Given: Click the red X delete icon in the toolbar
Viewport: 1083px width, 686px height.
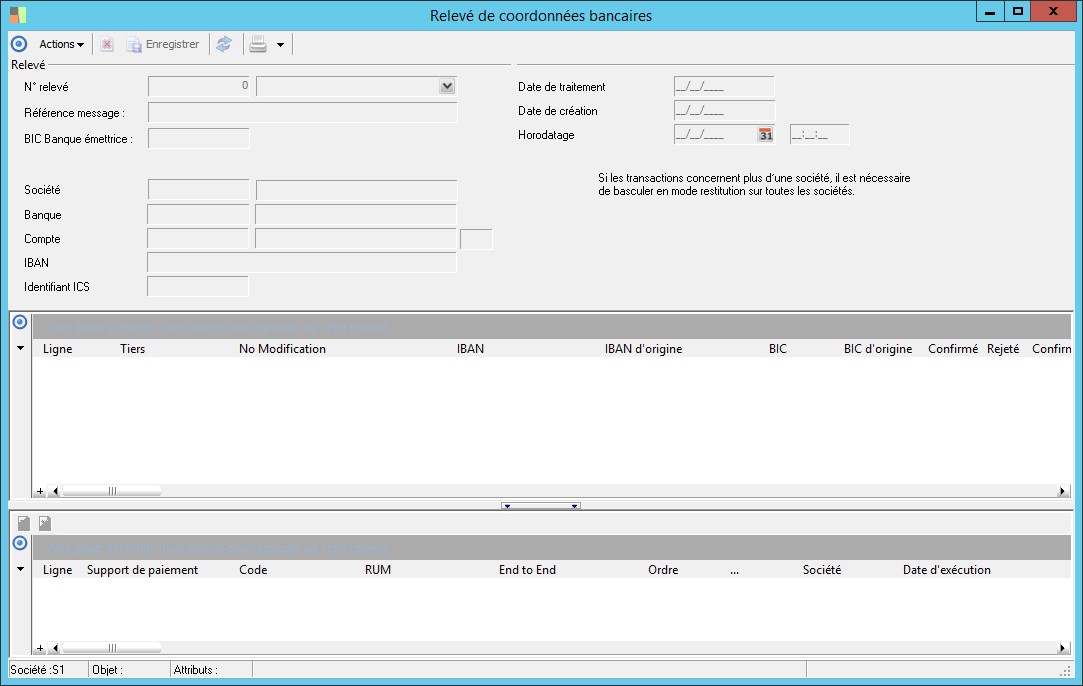Looking at the screenshot, I should click(107, 44).
